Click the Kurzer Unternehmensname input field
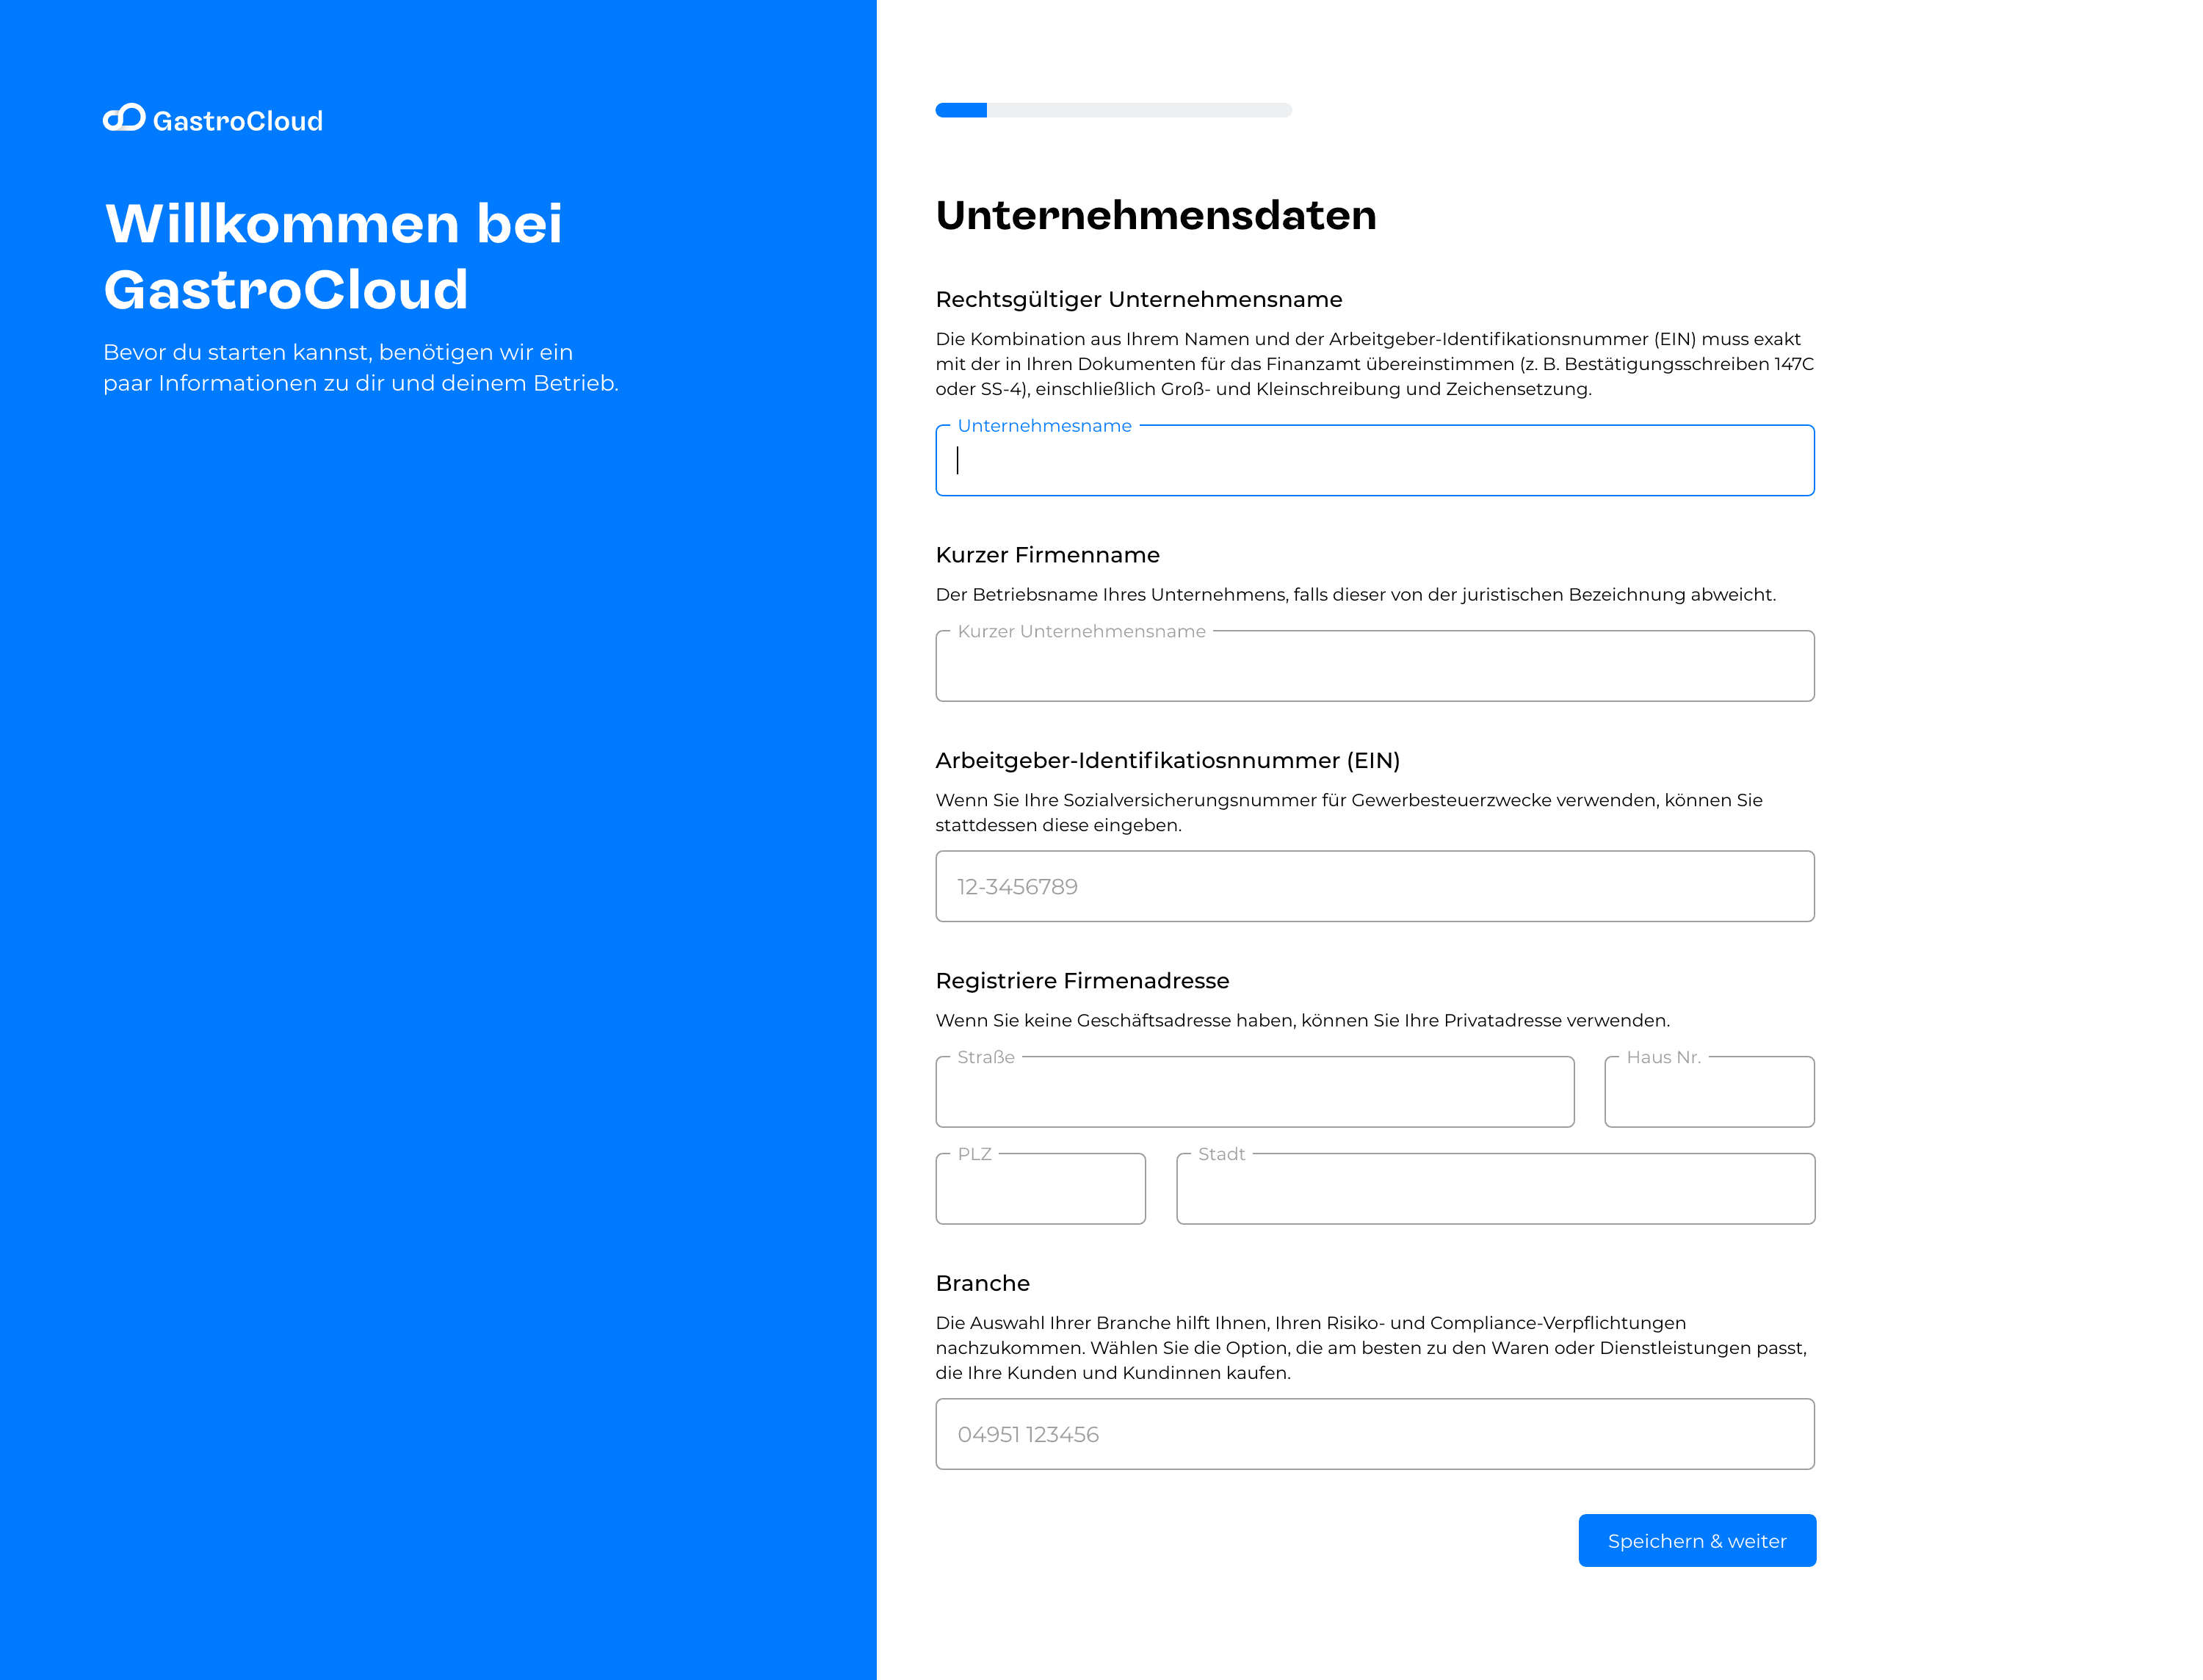 [x=1374, y=666]
